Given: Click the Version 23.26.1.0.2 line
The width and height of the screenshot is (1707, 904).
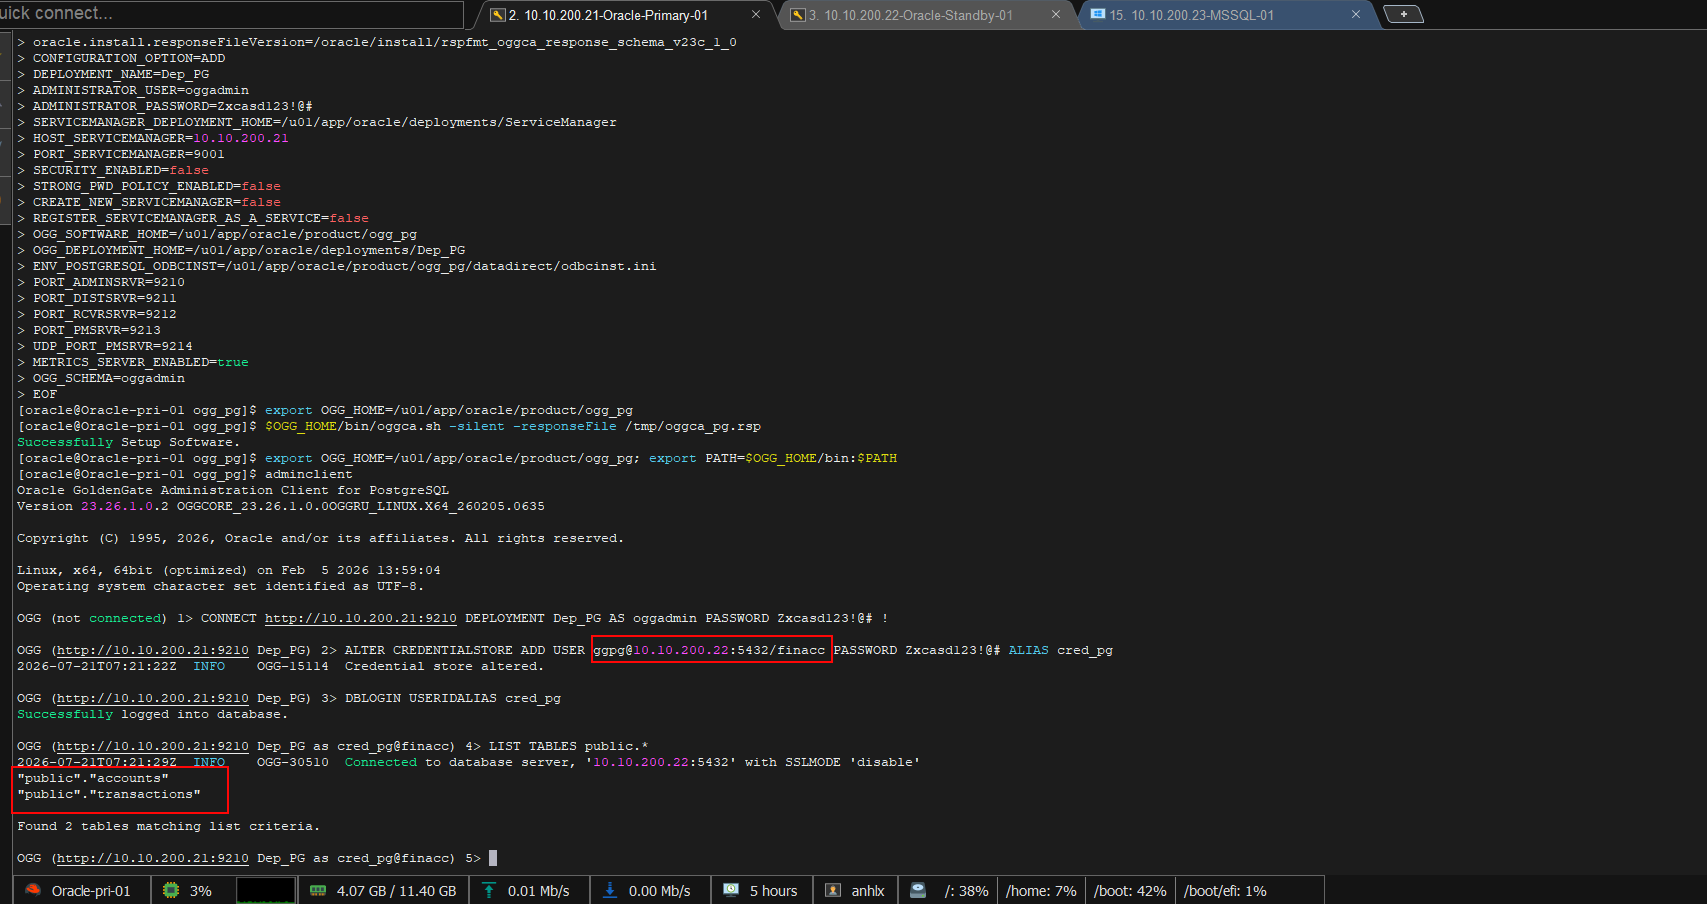Looking at the screenshot, I should 281,506.
